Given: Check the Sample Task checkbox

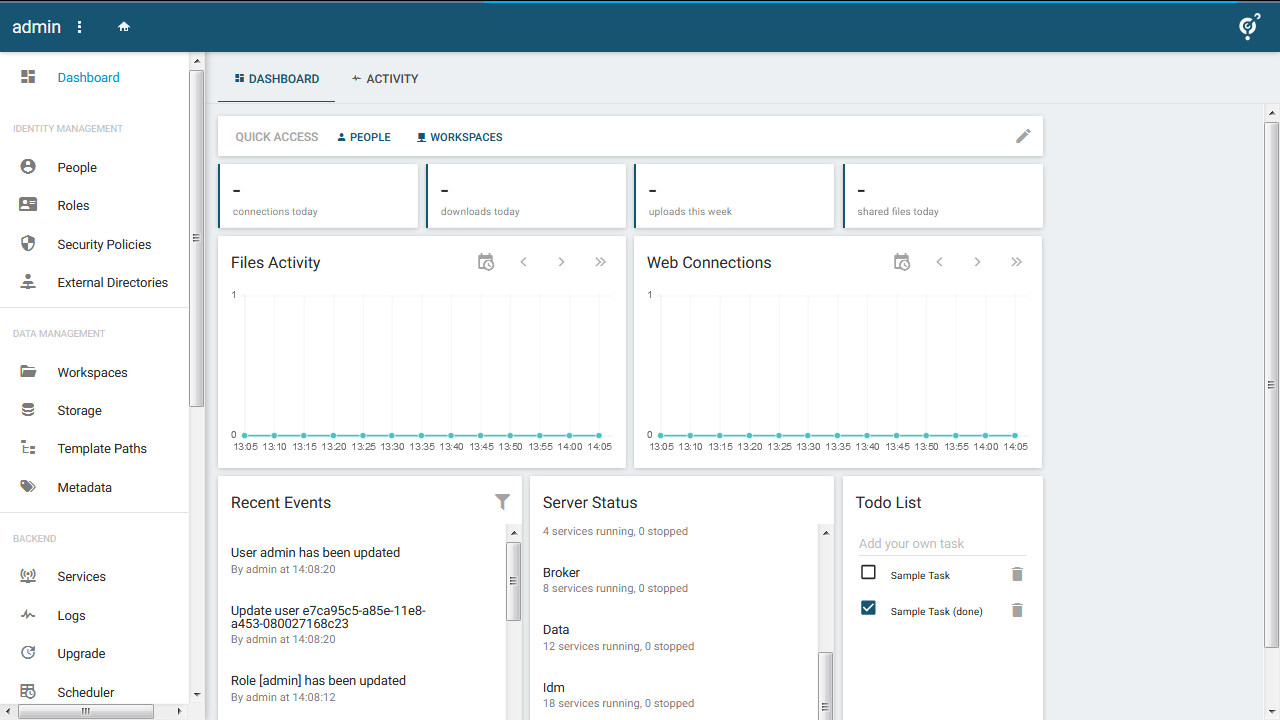Looking at the screenshot, I should 868,573.
